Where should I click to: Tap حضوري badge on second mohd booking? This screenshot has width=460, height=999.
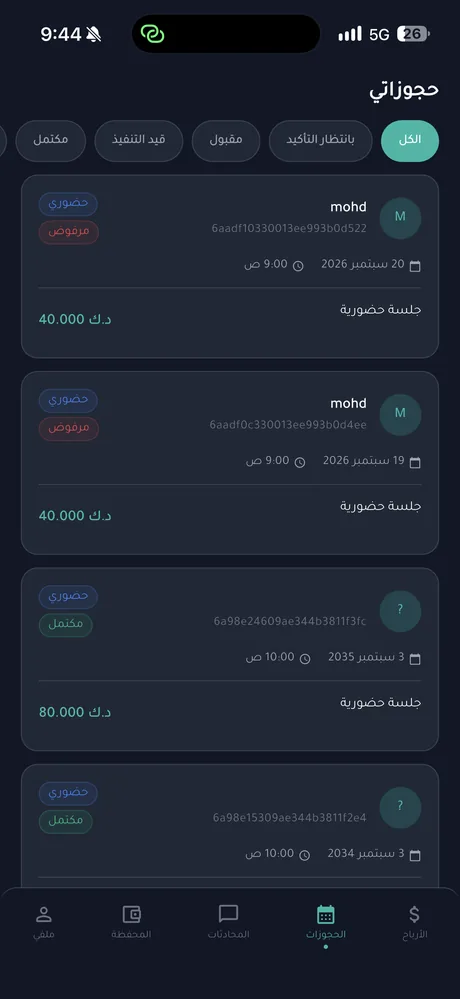68,401
